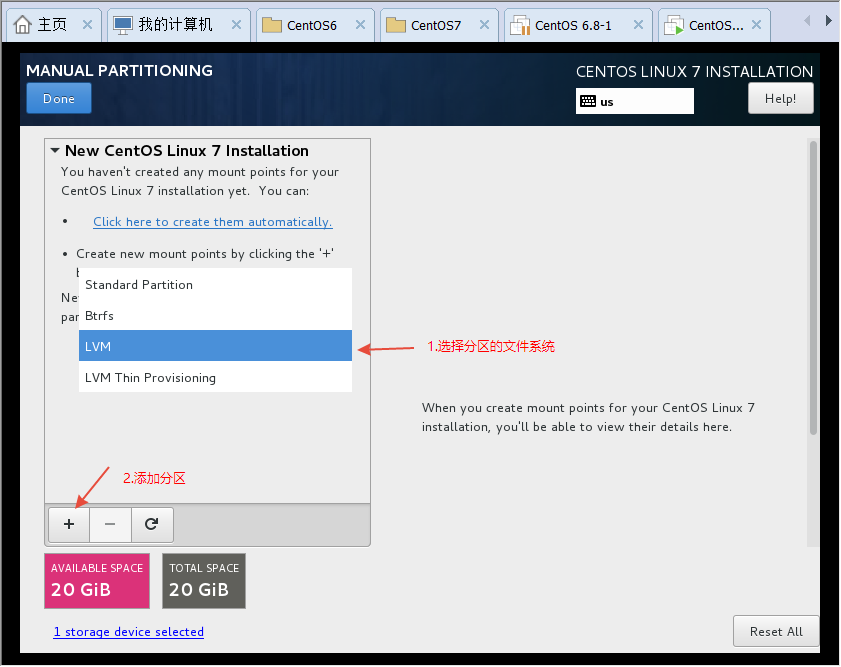Click the home icon on 主页 tab
The width and height of the screenshot is (841, 667).
point(23,25)
